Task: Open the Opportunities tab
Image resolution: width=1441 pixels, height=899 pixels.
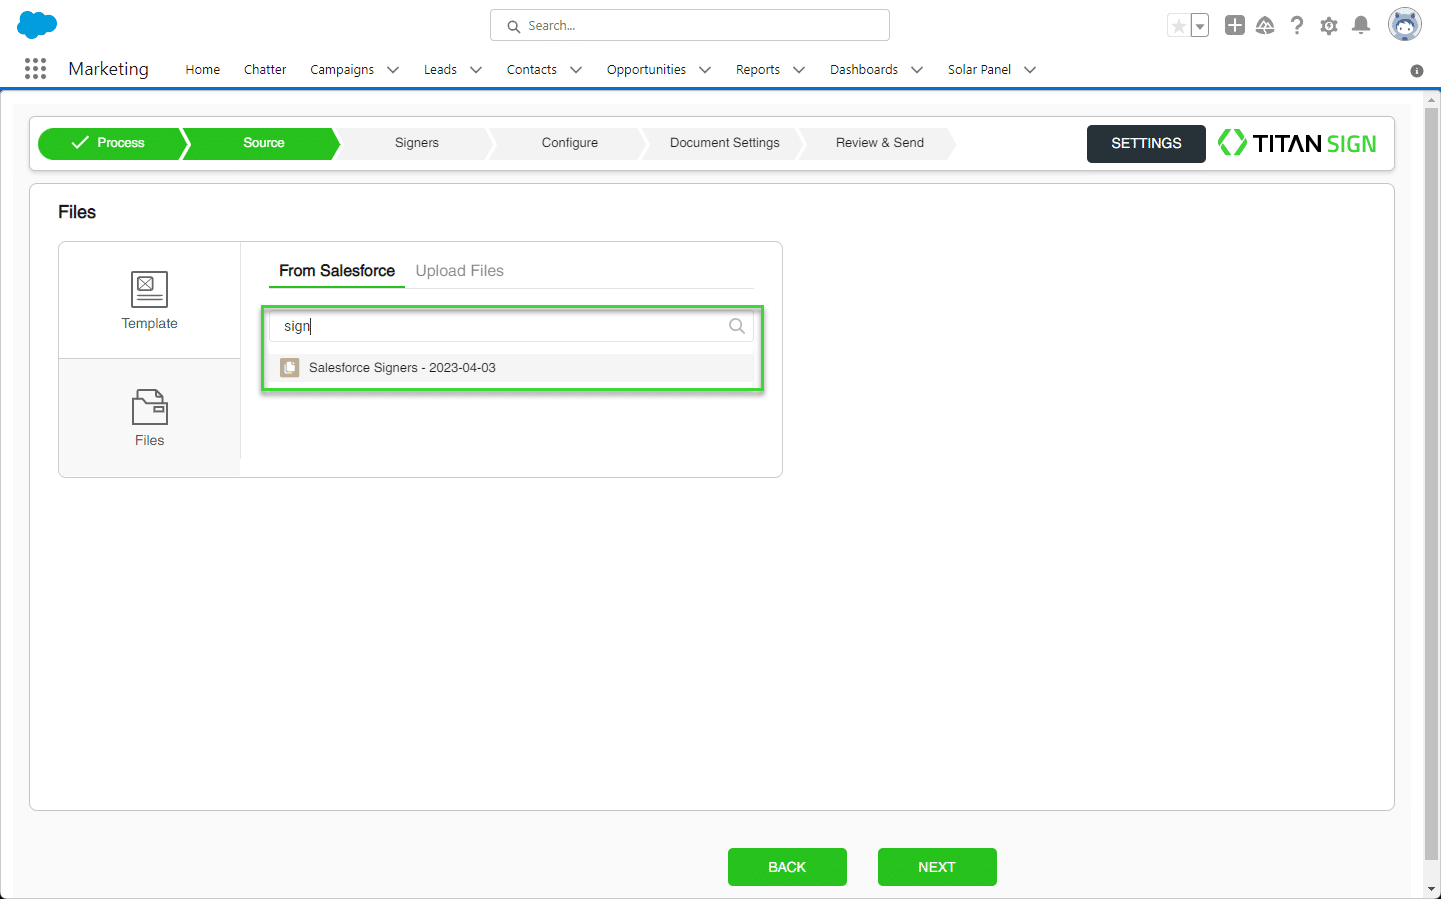Action: pyautogui.click(x=646, y=69)
